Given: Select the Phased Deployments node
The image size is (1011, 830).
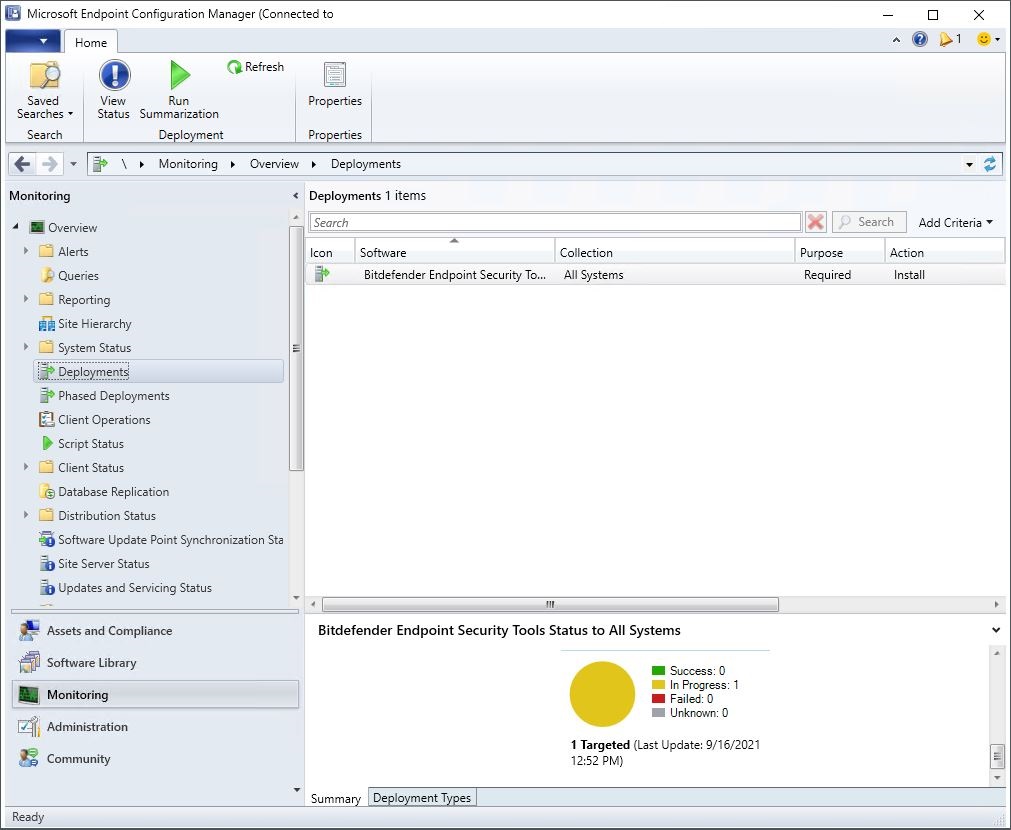Looking at the screenshot, I should click(x=113, y=395).
